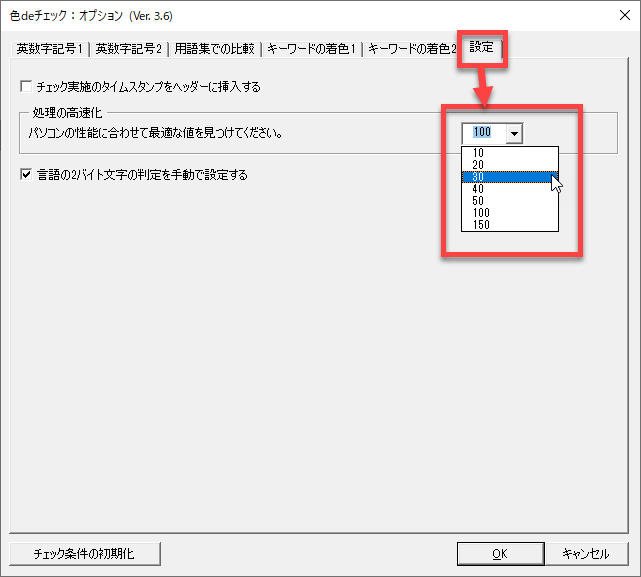Select the 用語集での比較 tab

coord(214,48)
